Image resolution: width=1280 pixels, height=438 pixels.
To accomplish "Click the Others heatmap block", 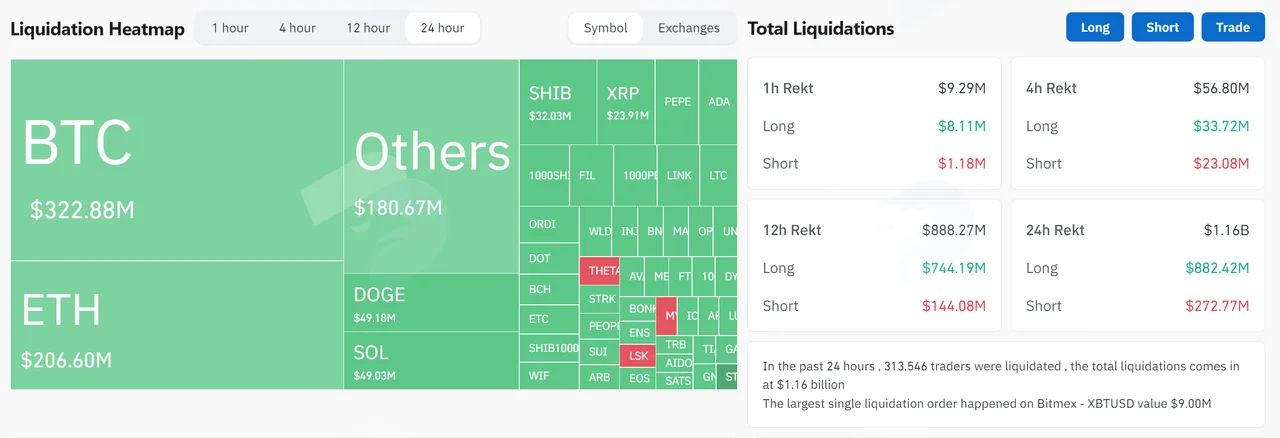I will coord(431,166).
